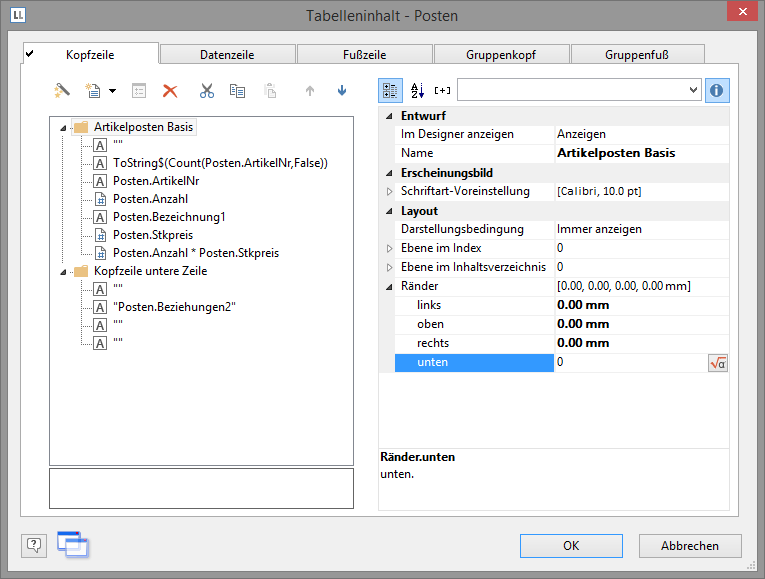Switch to the Datenzeile tab
765x579 pixels.
click(x=228, y=54)
